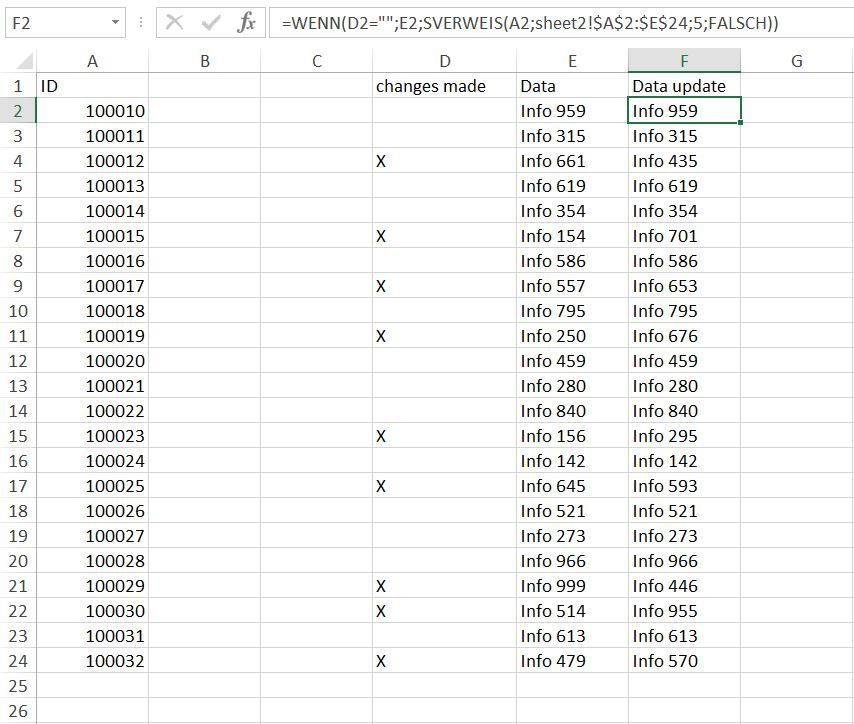Click the cell with ID 100032
Screen dimensions: 854x724
[x=92, y=661]
